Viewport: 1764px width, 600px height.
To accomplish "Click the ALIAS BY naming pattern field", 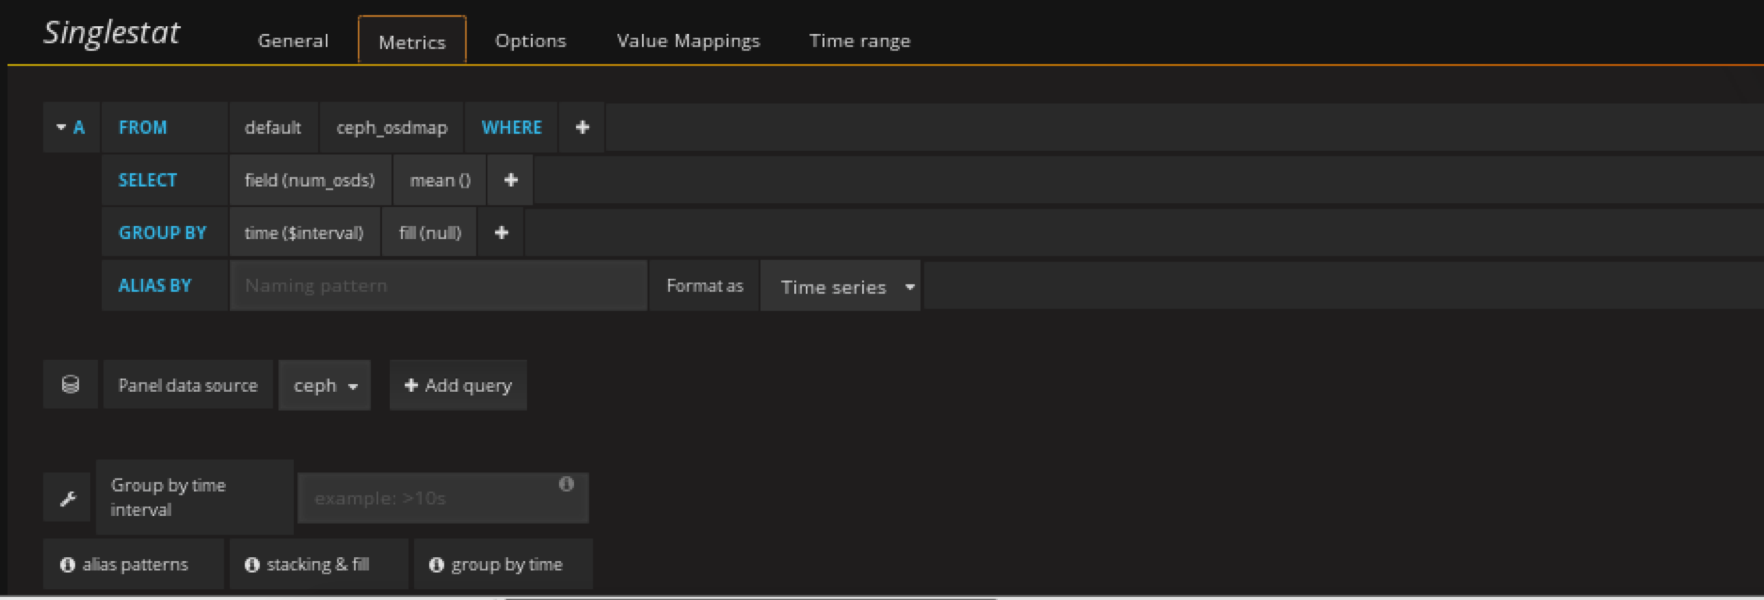I will [438, 286].
